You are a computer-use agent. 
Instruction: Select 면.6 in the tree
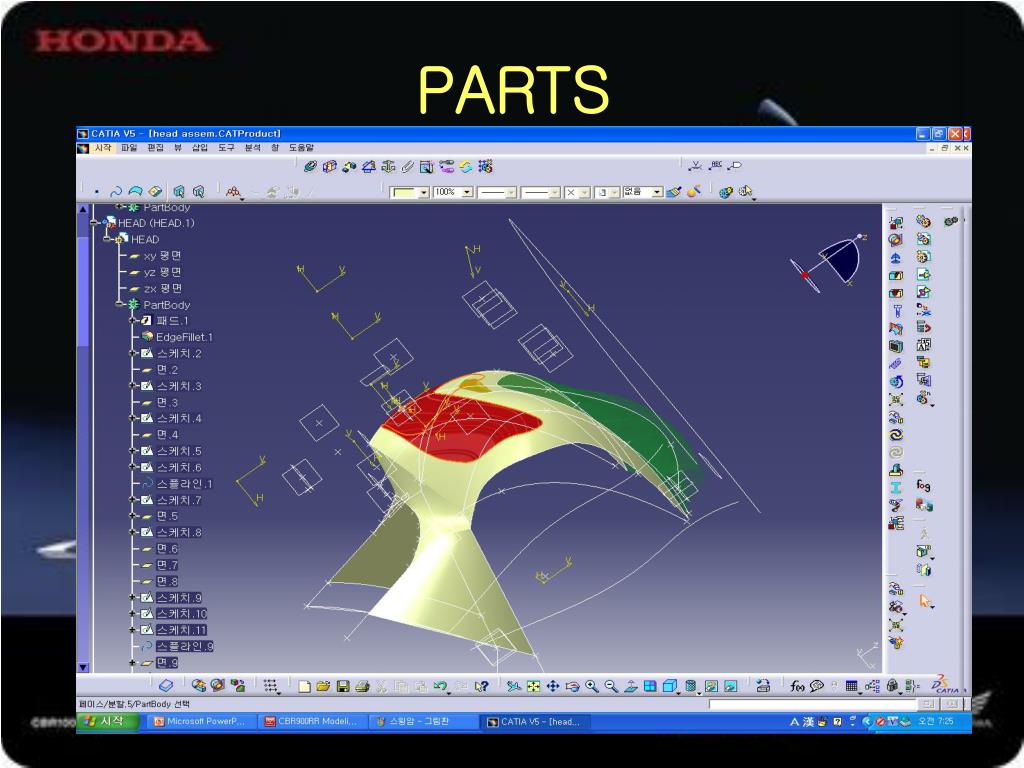(167, 549)
